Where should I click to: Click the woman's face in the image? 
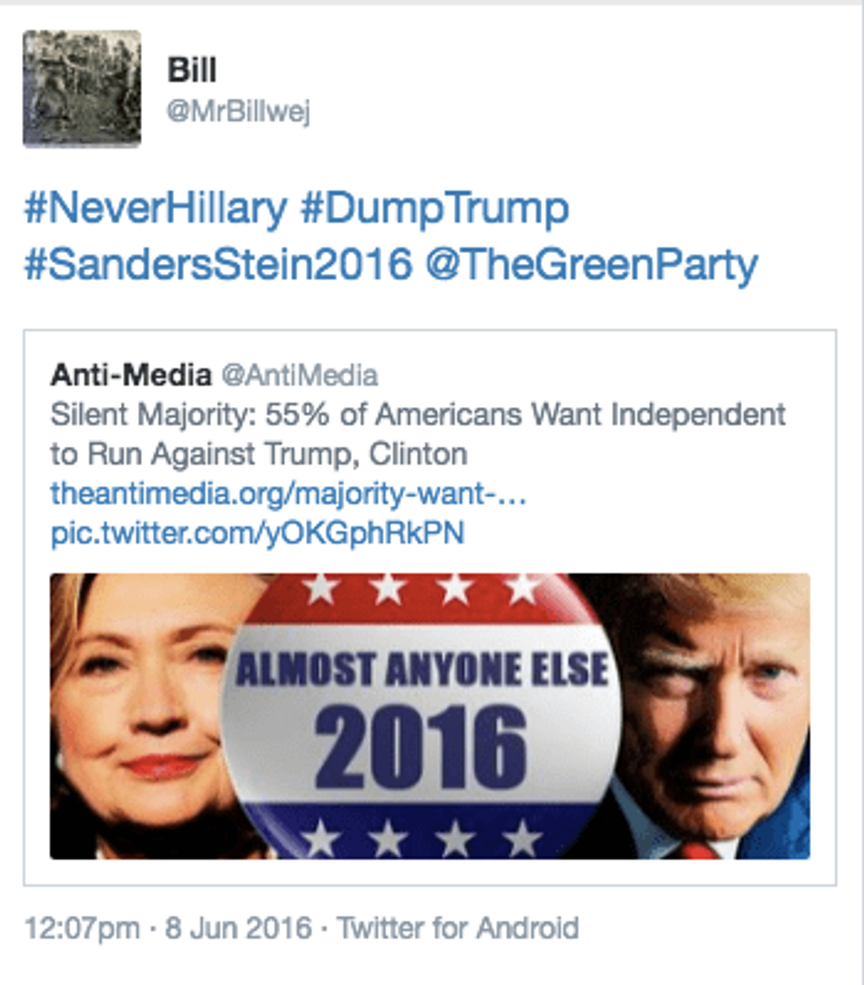[x=141, y=704]
